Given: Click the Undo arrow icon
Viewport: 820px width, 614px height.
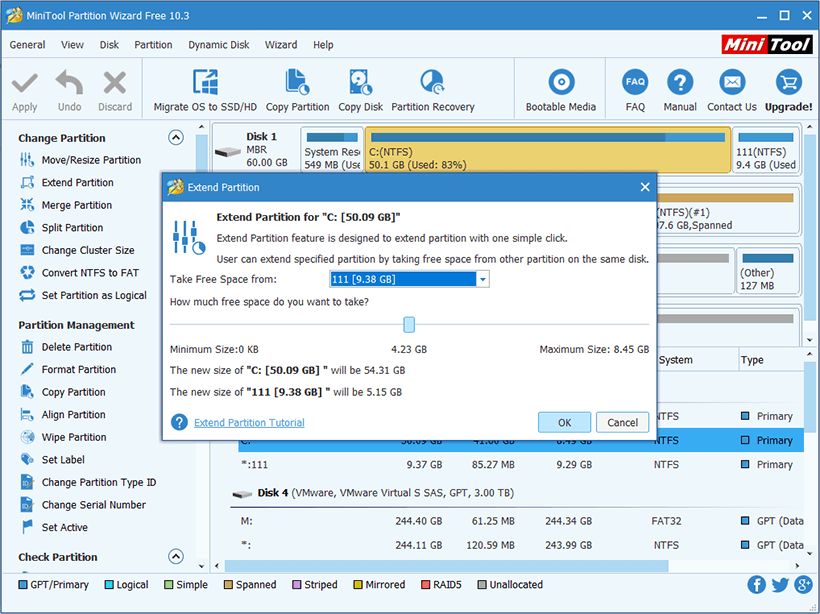Looking at the screenshot, I should tap(70, 84).
